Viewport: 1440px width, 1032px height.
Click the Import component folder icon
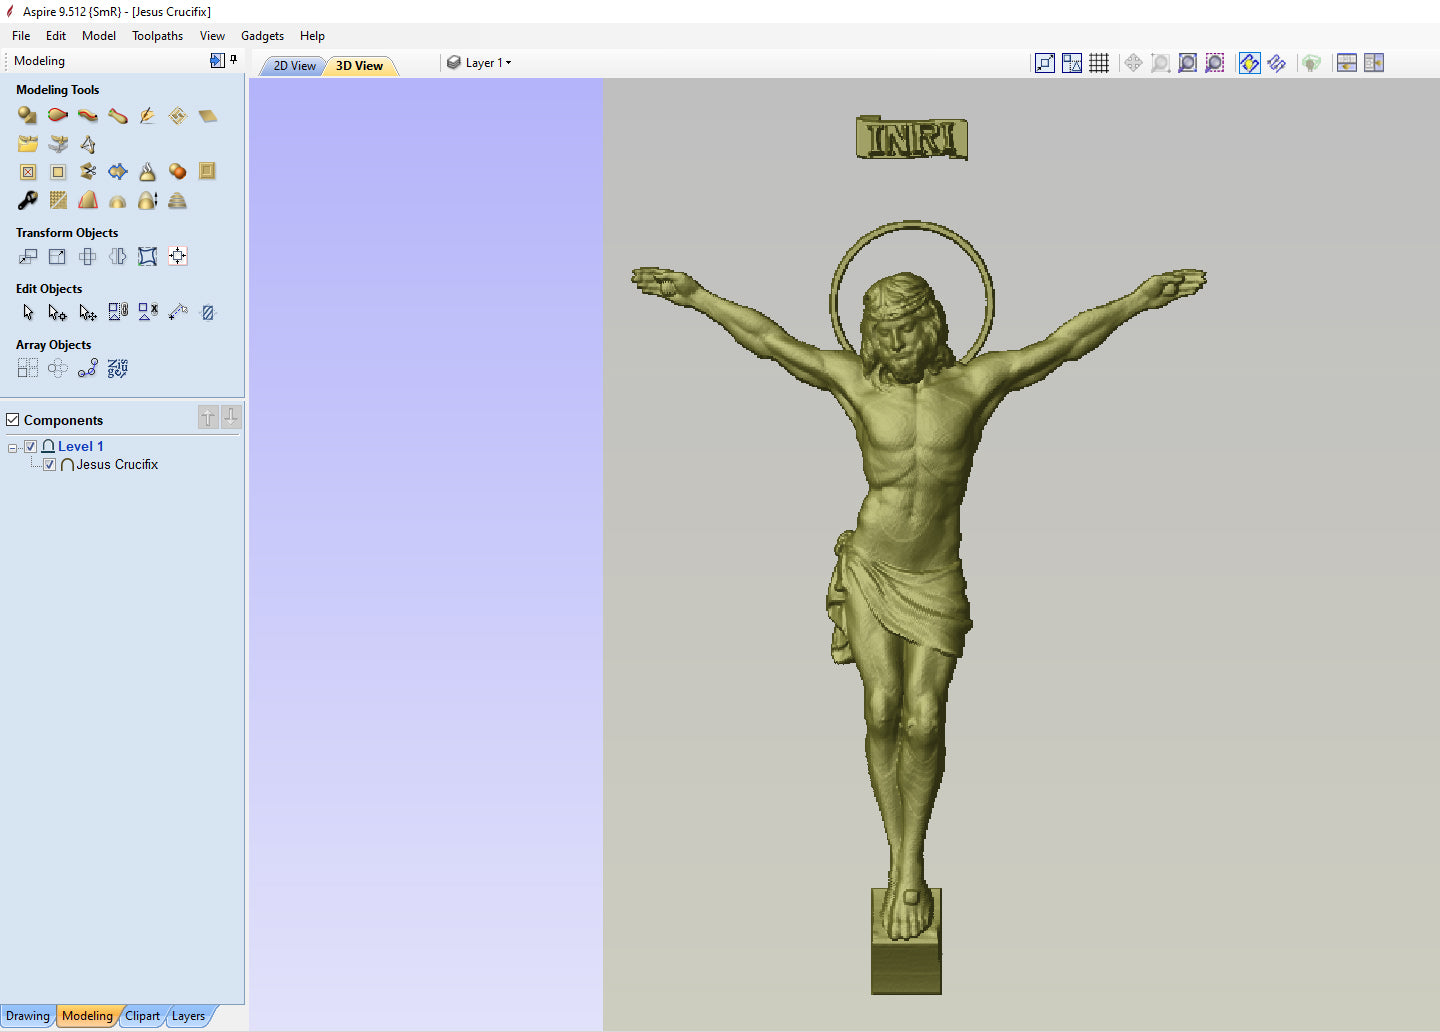tap(27, 144)
